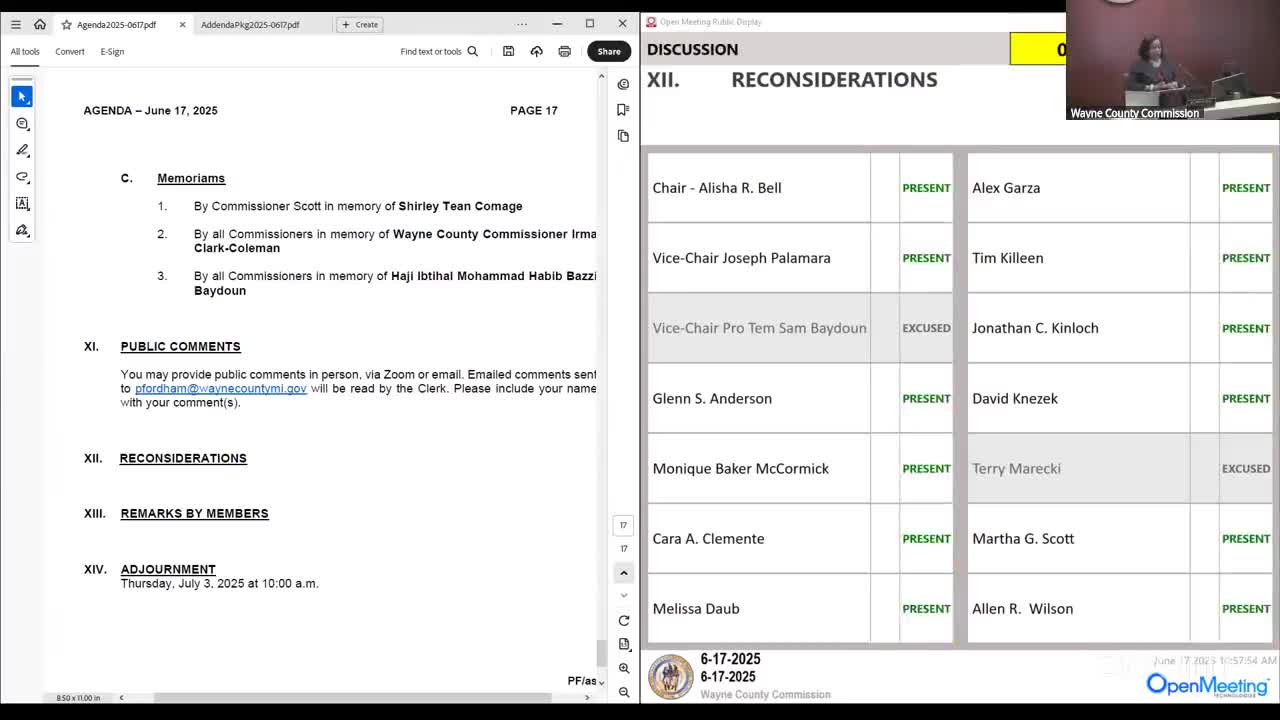Viewport: 1280px width, 720px height.
Task: Star the Agenda2025-0617.pdf document
Action: pos(66,24)
